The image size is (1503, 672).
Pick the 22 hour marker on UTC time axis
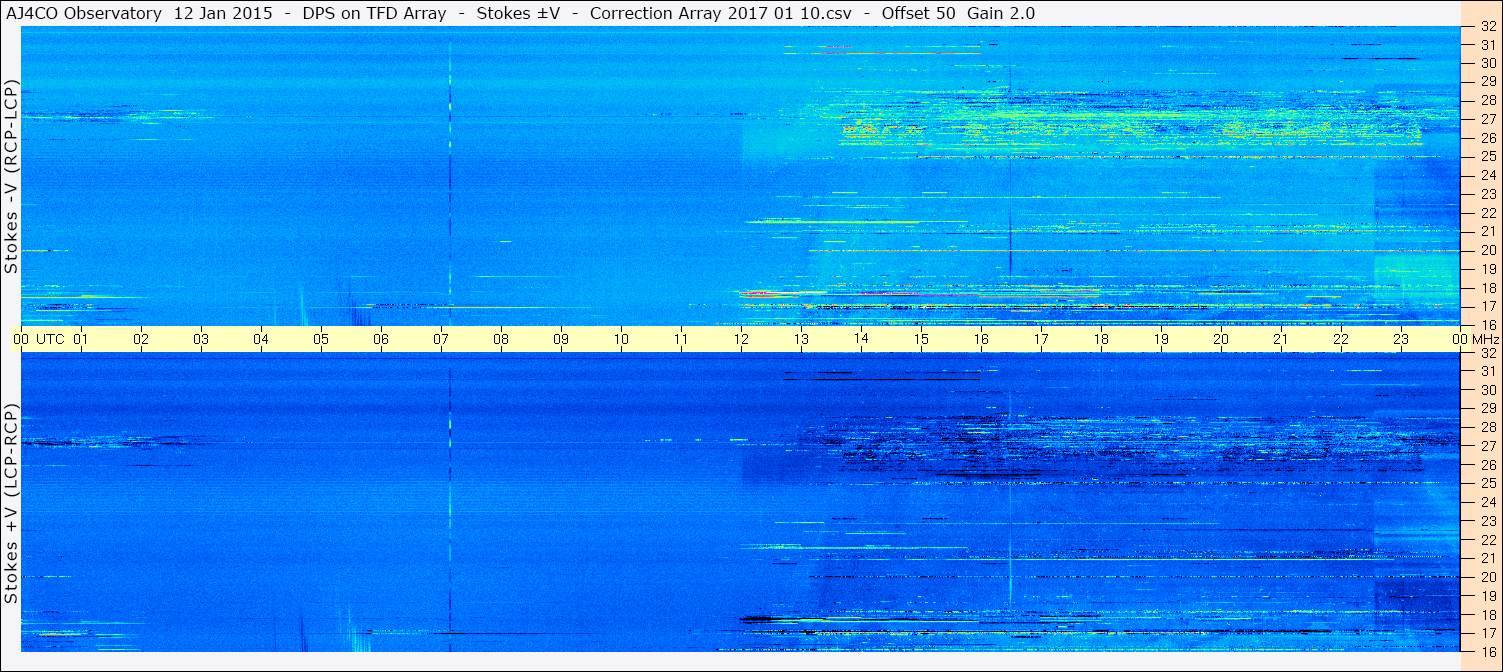[x=1341, y=339]
